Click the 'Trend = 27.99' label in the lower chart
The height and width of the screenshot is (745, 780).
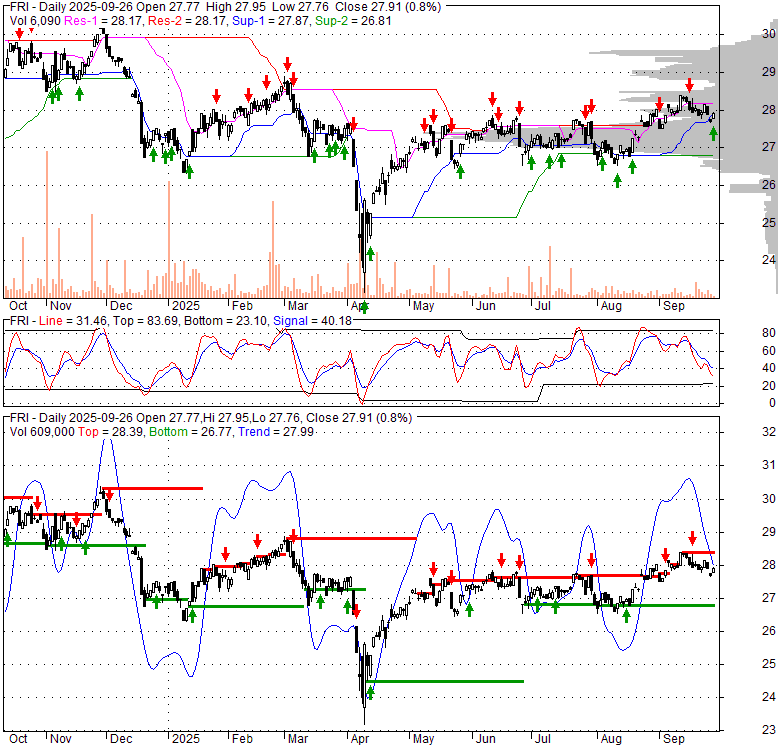[276, 432]
